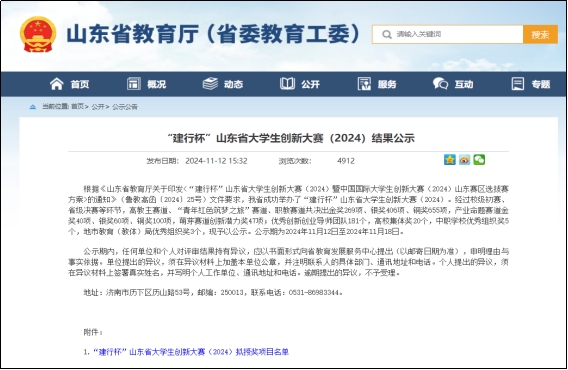The width and height of the screenshot is (568, 370).
Task: Click the 公开 open book icon
Action: [x=287, y=84]
